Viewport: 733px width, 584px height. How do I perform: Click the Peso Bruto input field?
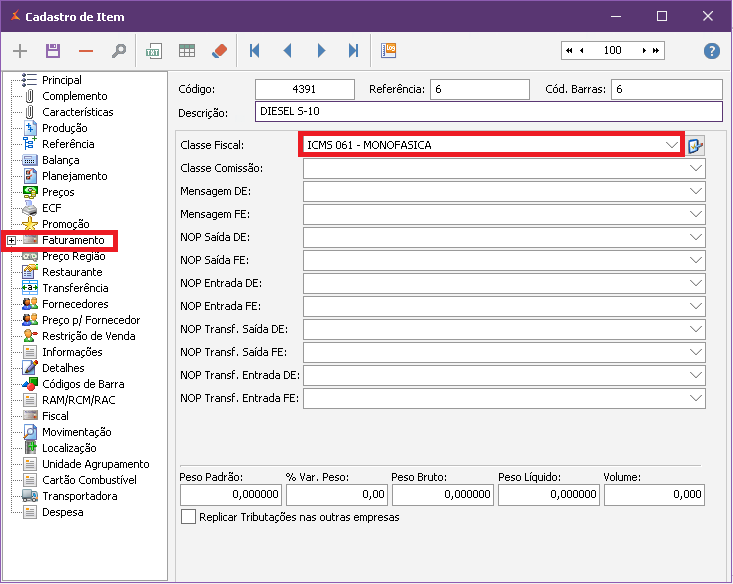coord(443,494)
